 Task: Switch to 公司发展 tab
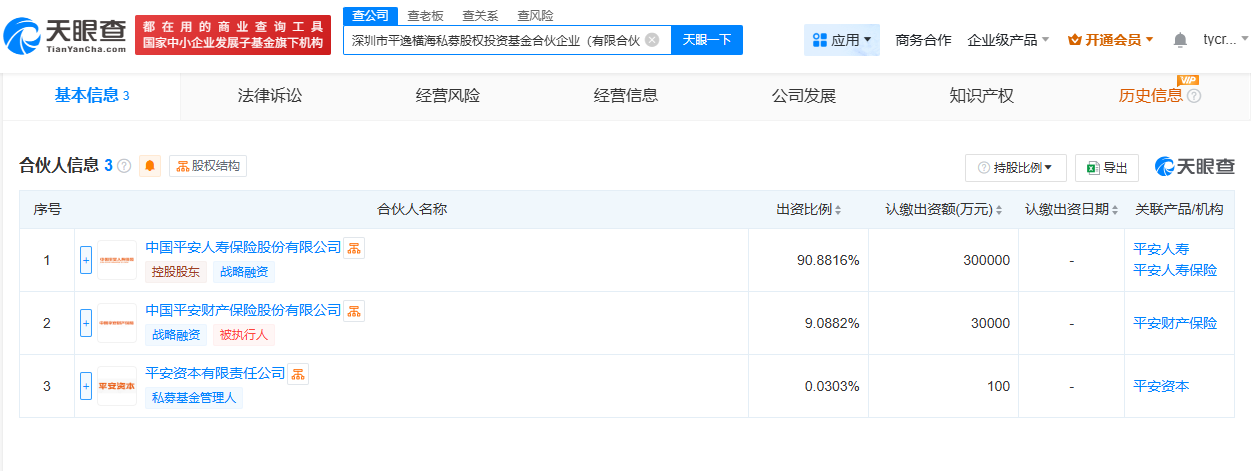[x=803, y=96]
